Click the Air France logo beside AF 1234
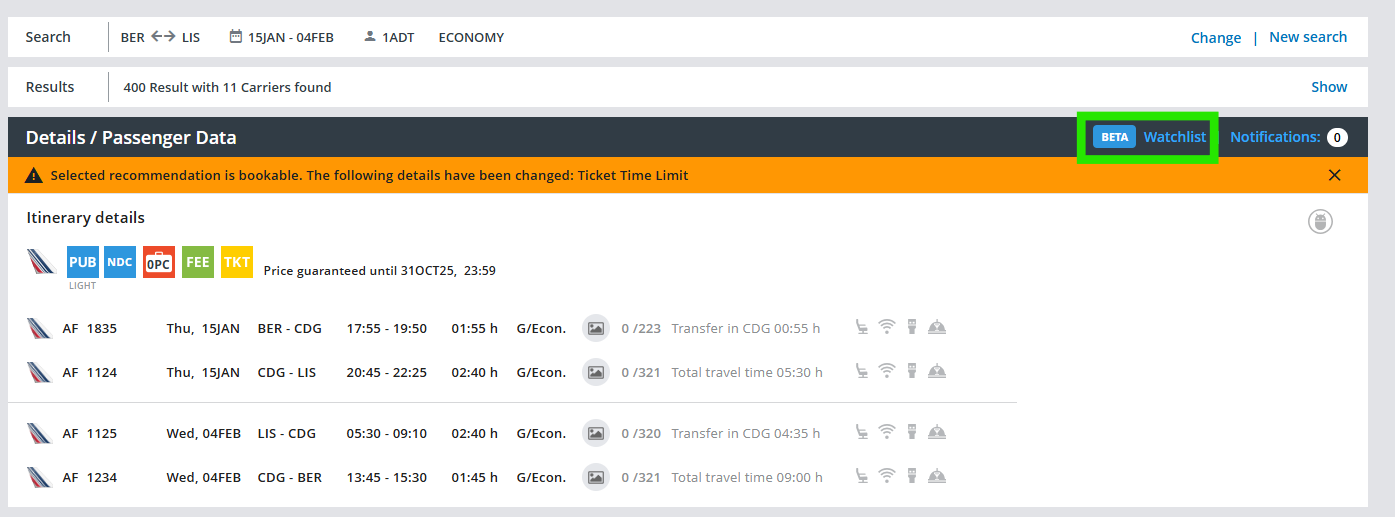Viewport: 1395px width, 517px height. click(40, 477)
